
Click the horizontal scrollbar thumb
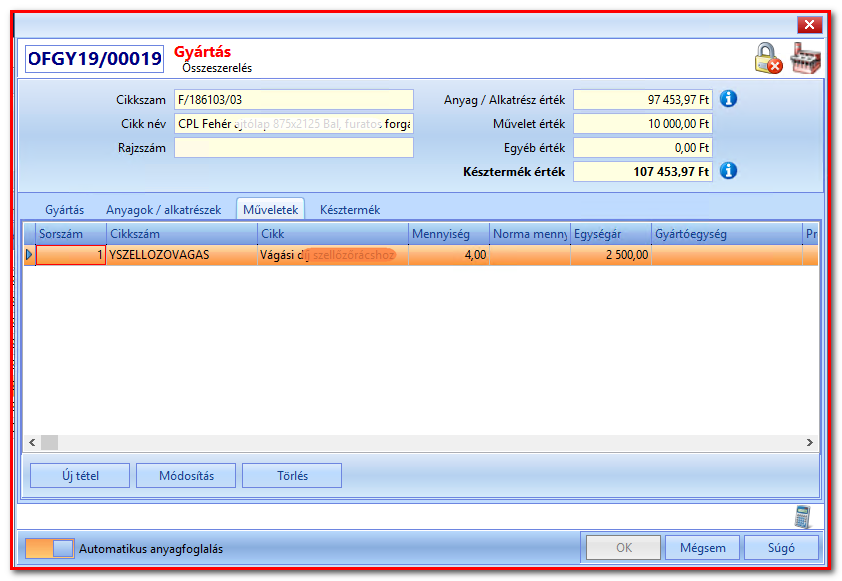pyautogui.click(x=49, y=442)
